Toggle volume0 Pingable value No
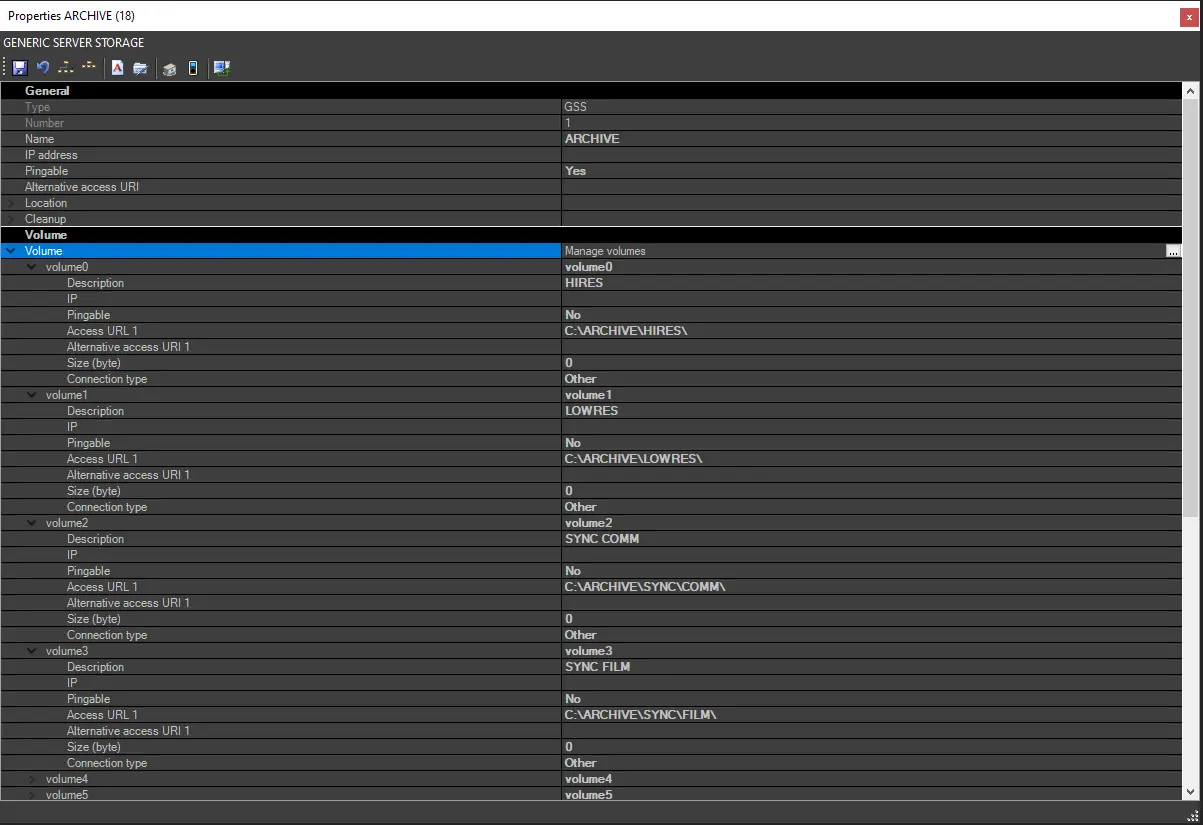1203x825 pixels. point(573,315)
